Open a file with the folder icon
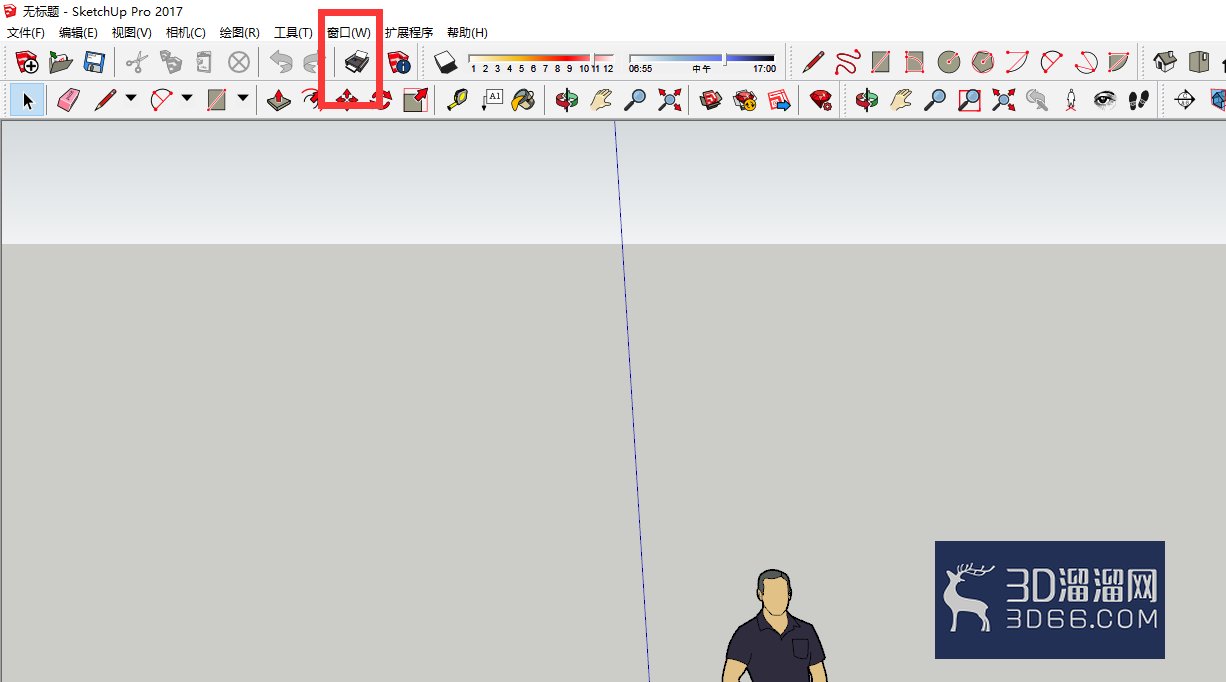The height and width of the screenshot is (682, 1226). (x=61, y=63)
